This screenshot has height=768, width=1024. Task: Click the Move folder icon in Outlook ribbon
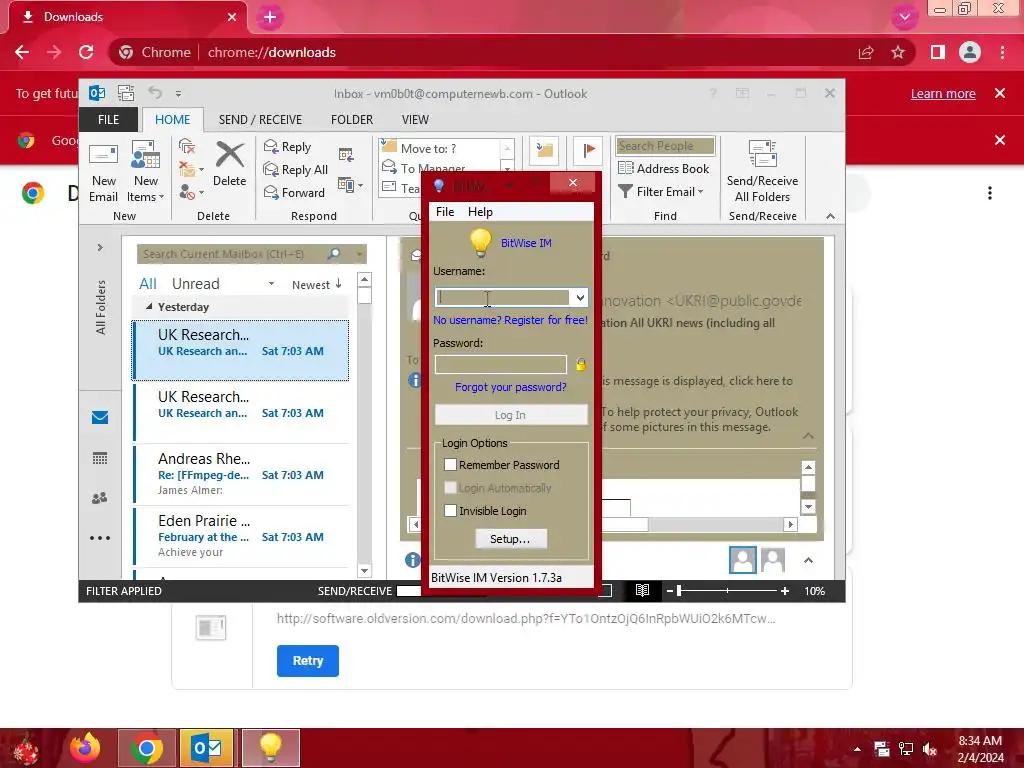pyautogui.click(x=544, y=151)
